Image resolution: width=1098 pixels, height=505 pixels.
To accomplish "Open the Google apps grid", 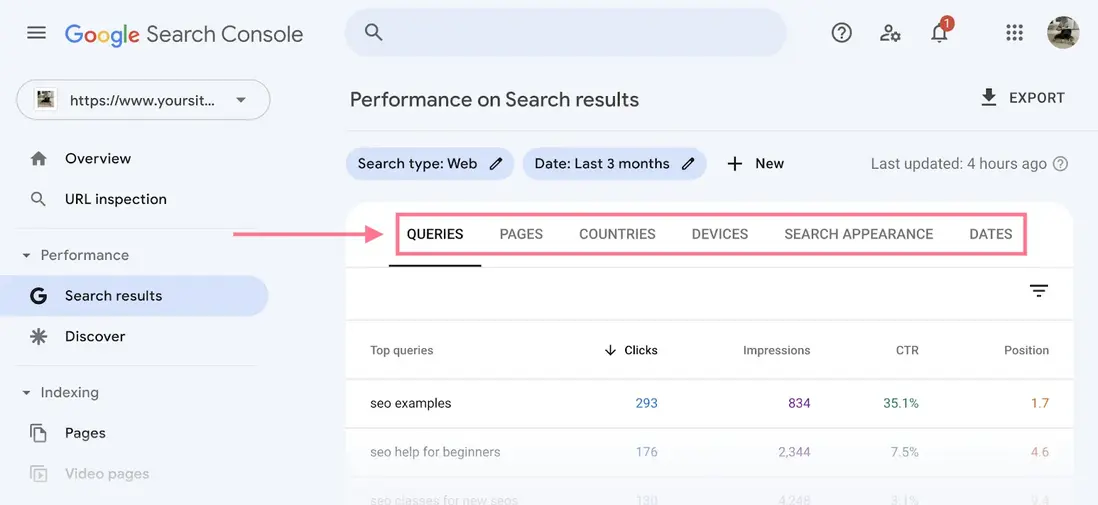I will coord(1014,33).
